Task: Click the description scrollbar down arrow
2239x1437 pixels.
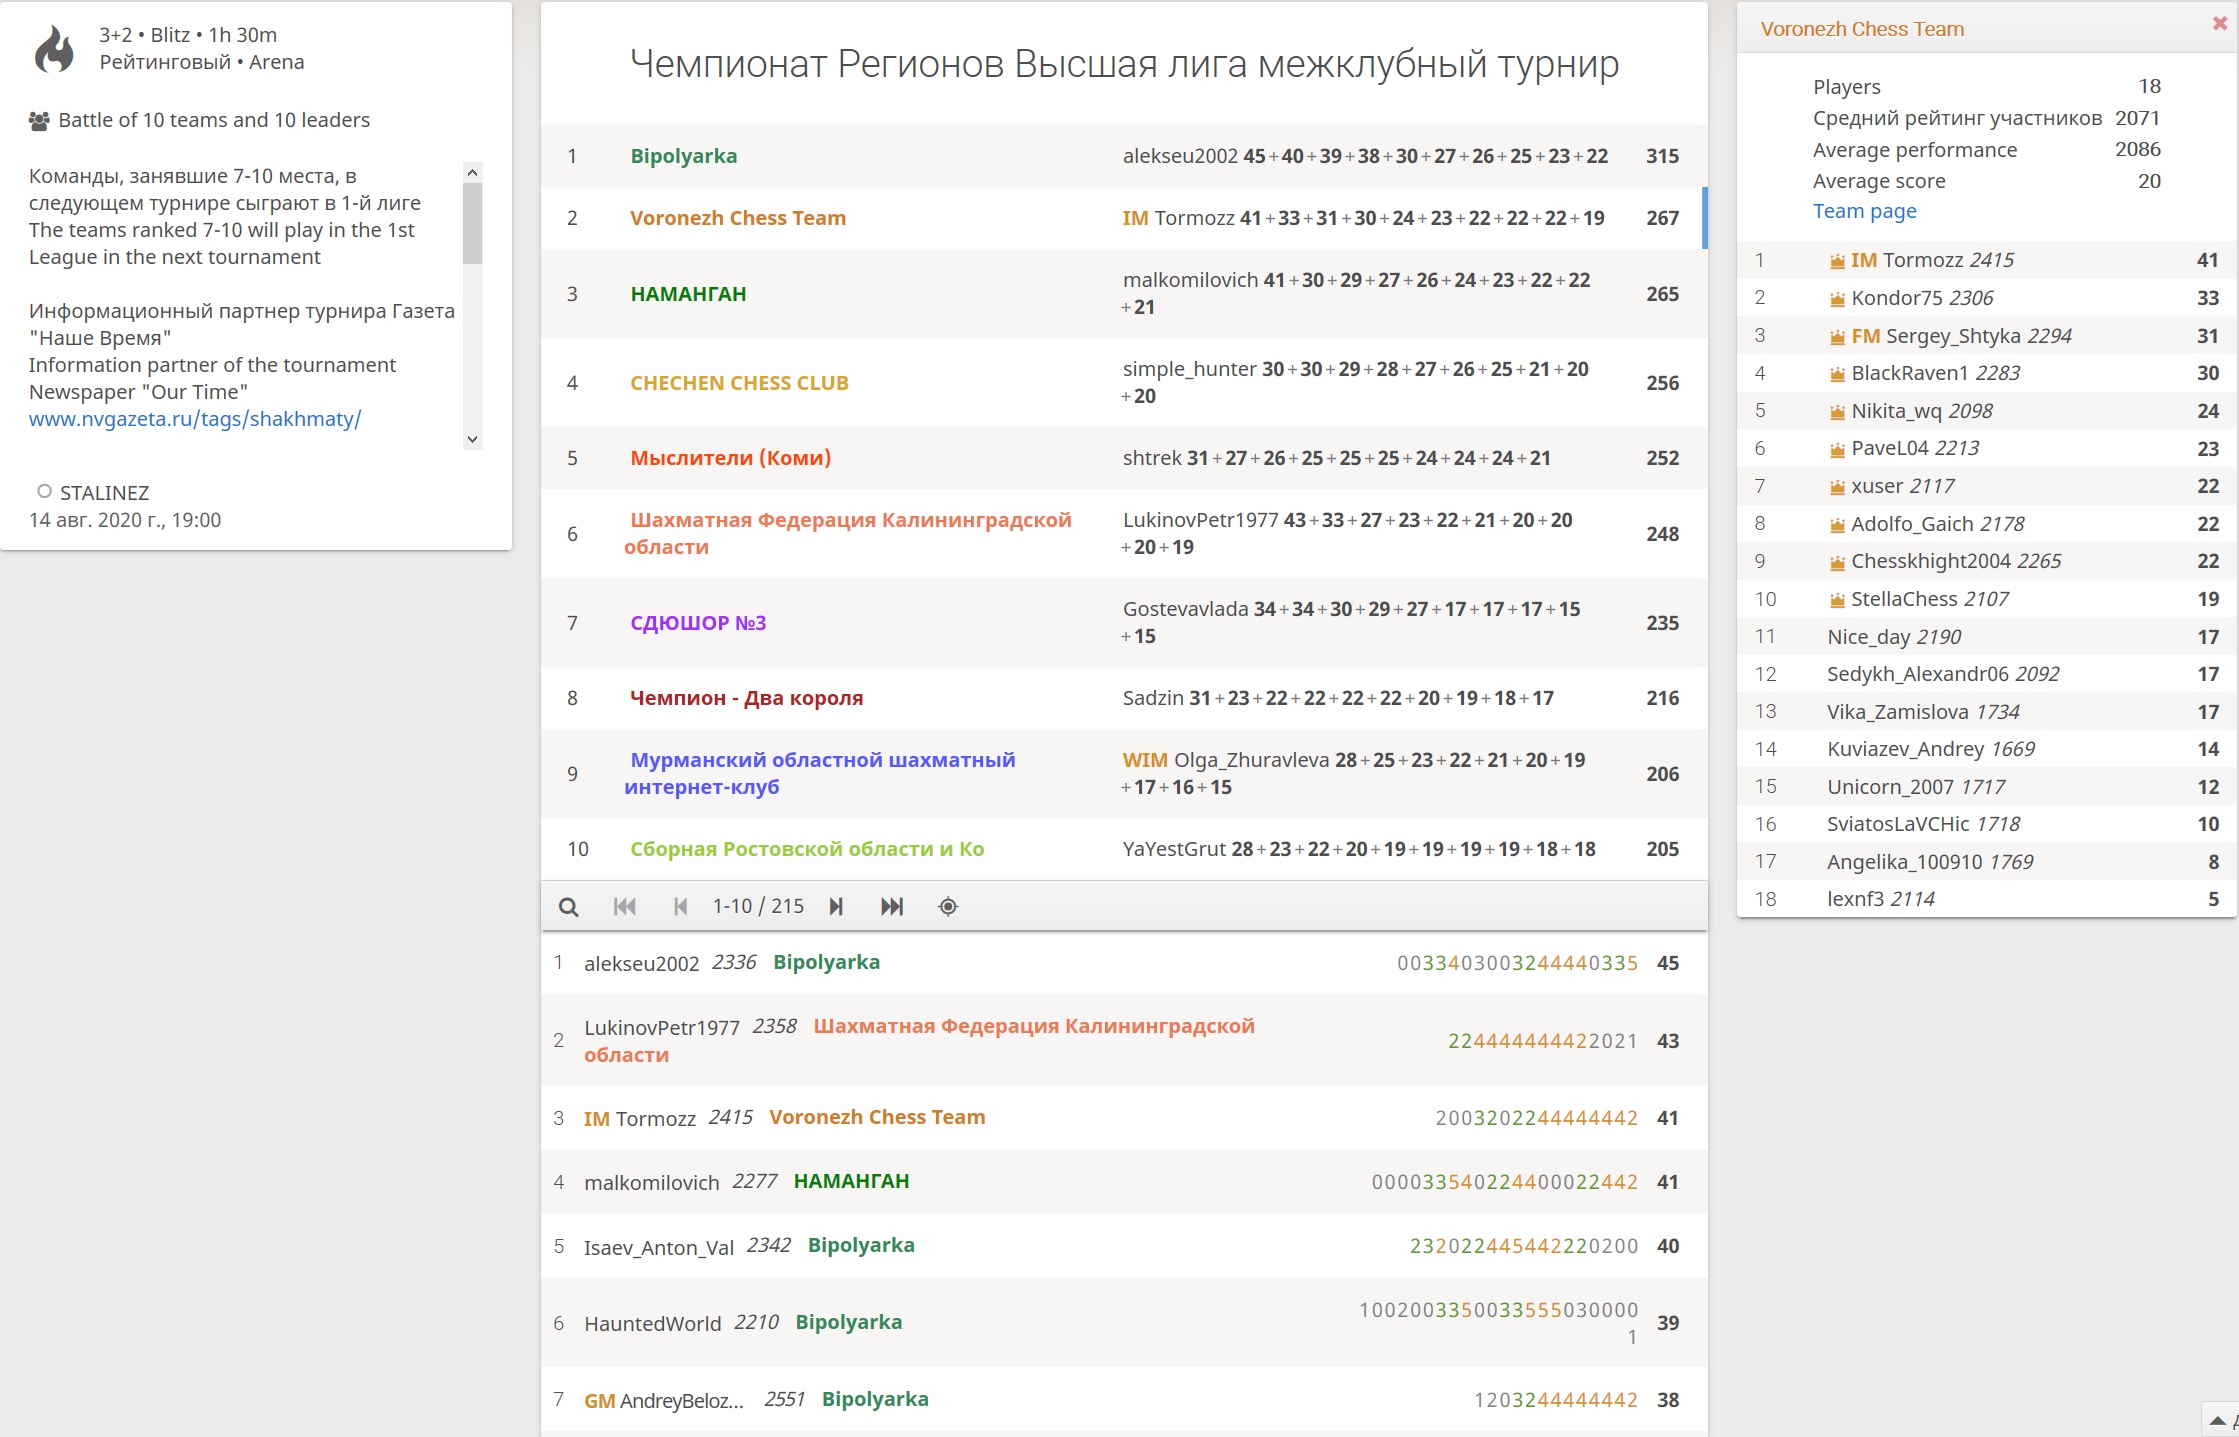Action: (473, 439)
